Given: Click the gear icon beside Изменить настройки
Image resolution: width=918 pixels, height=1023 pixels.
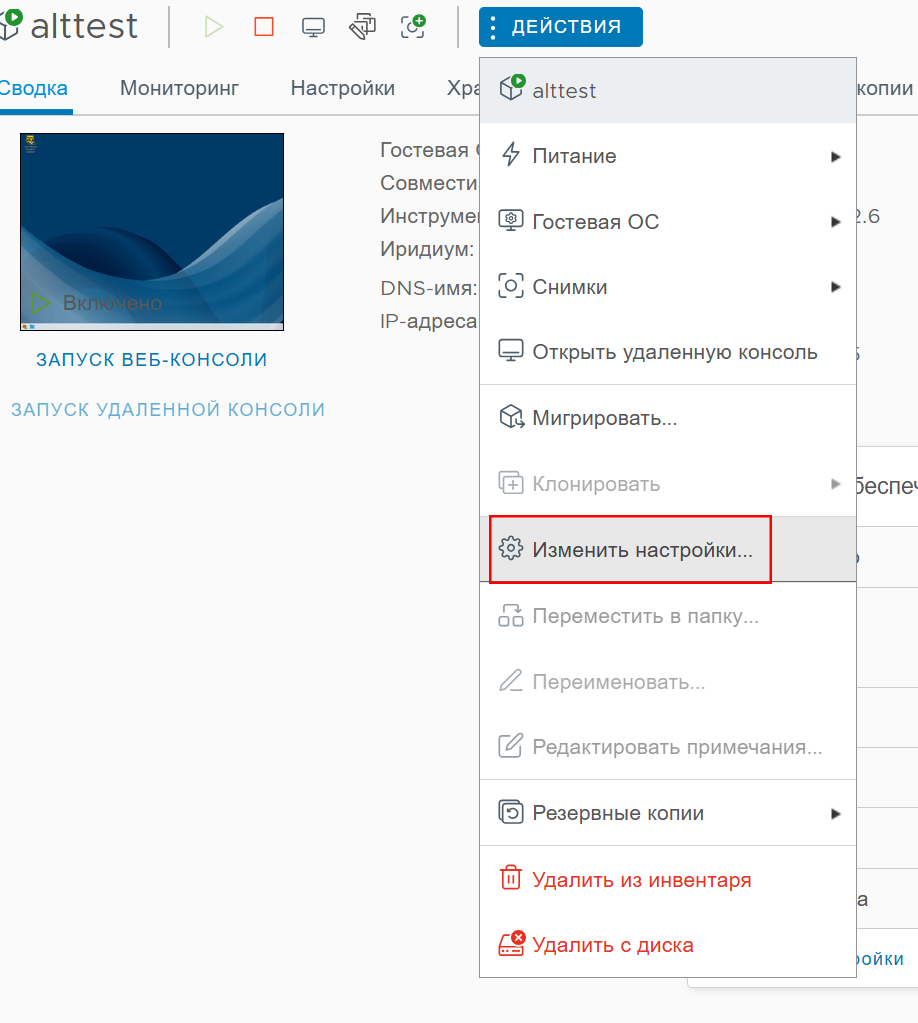Looking at the screenshot, I should click(511, 549).
